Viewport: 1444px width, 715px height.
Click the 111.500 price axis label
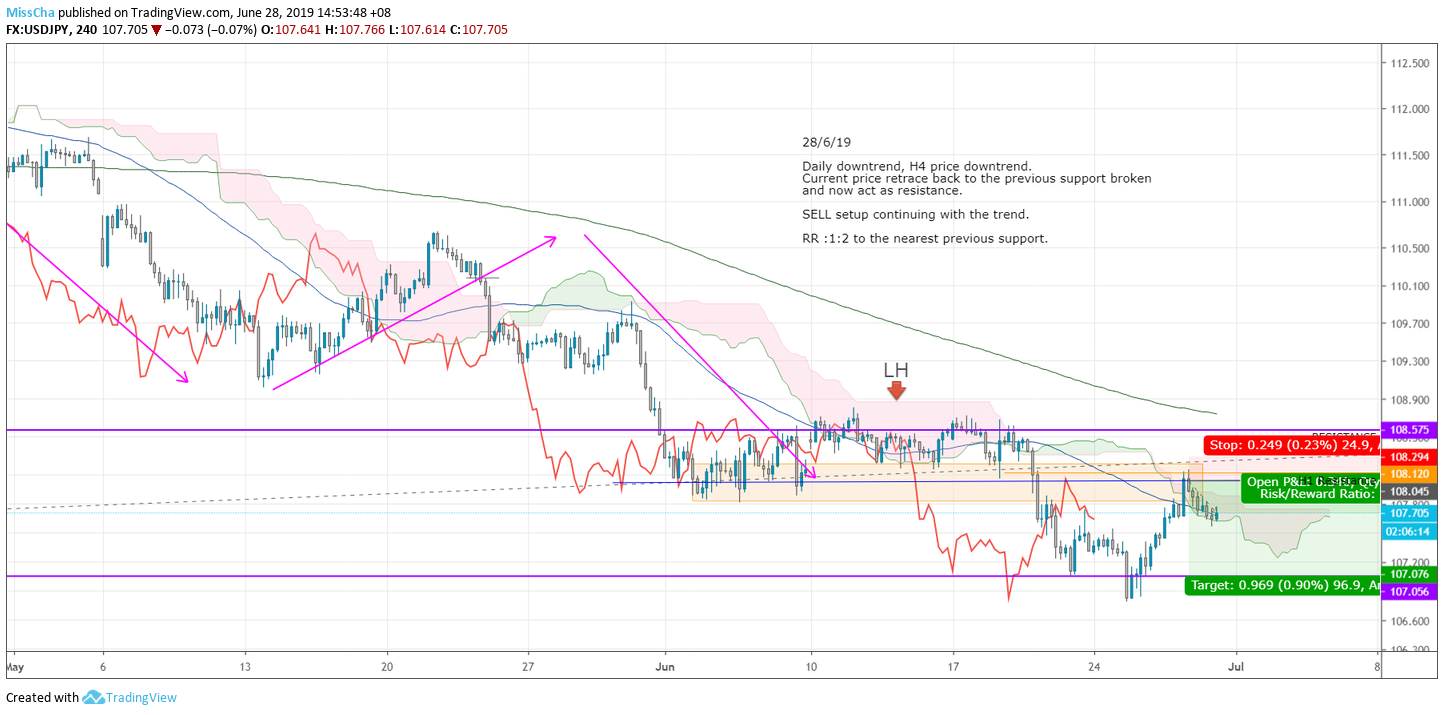pyautogui.click(x=1408, y=155)
